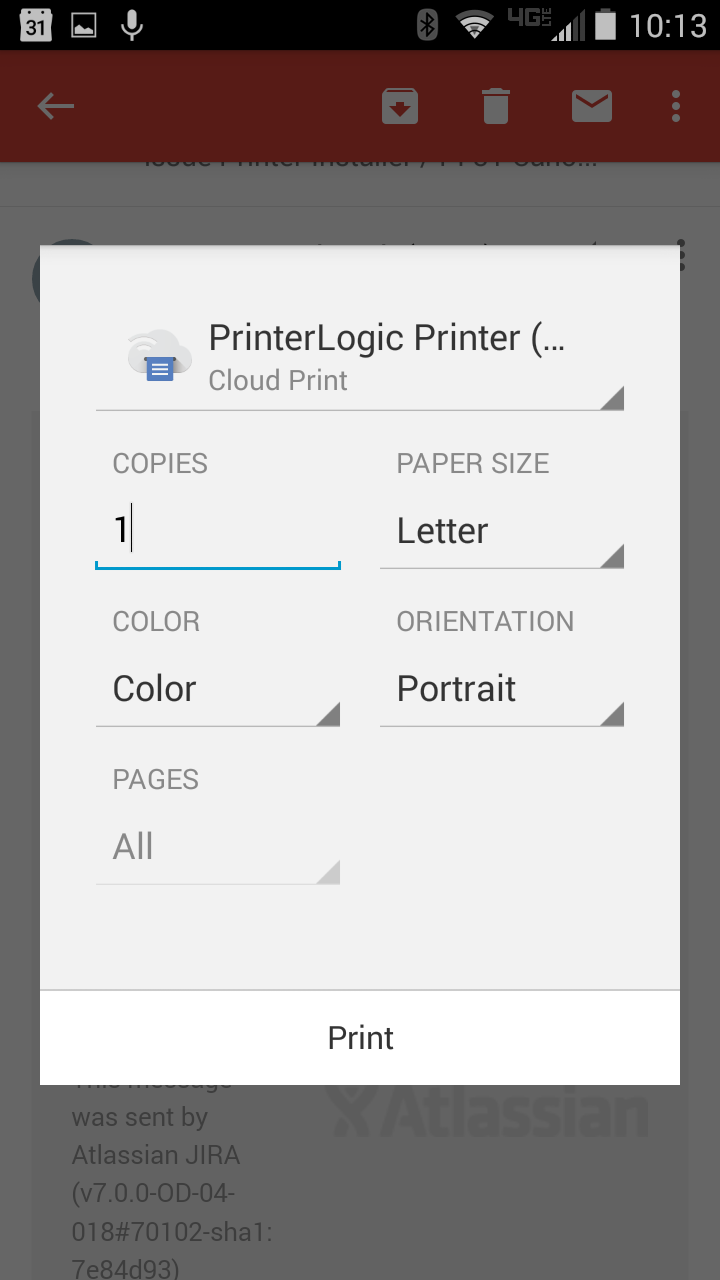Tap the Wi-Fi status icon
The height and width of the screenshot is (1280, 720).
coord(474,25)
